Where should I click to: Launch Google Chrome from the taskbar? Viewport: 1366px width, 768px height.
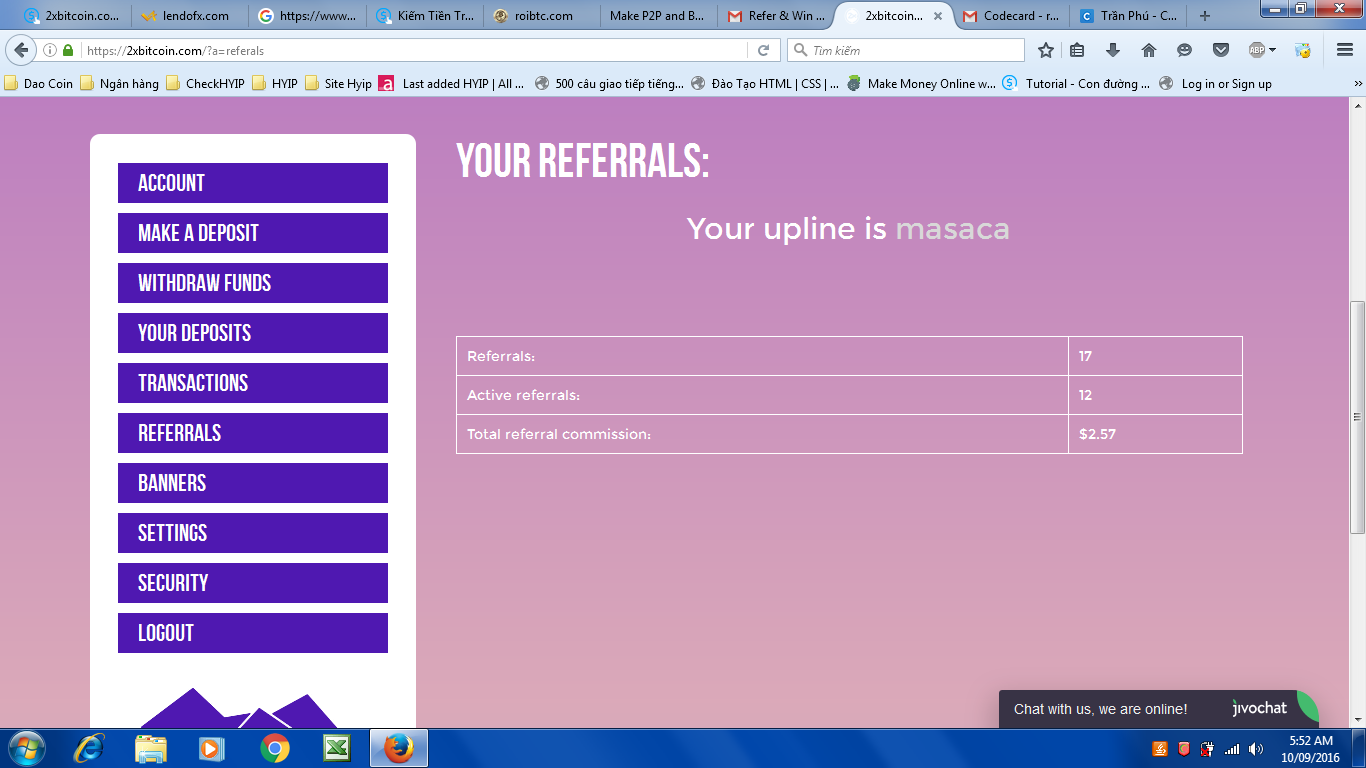(275, 748)
